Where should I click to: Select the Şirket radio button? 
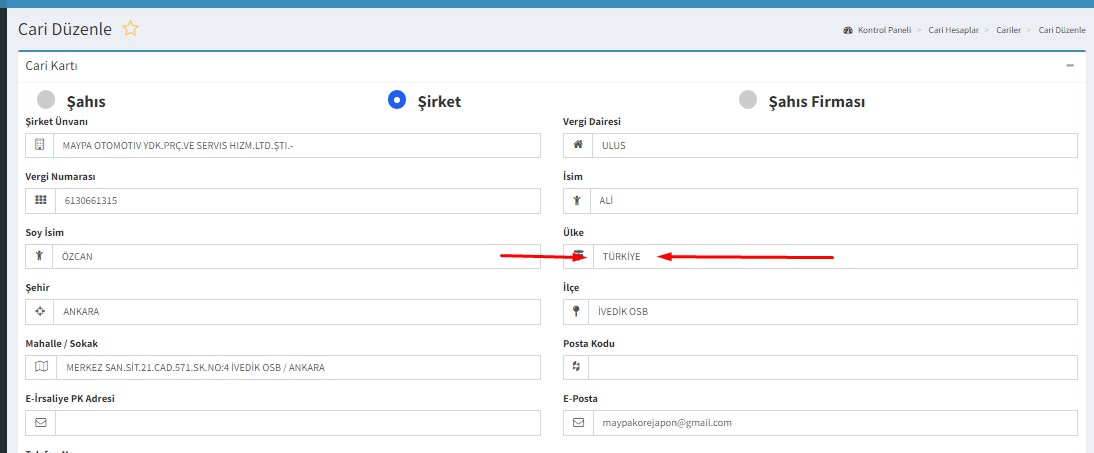coord(397,100)
